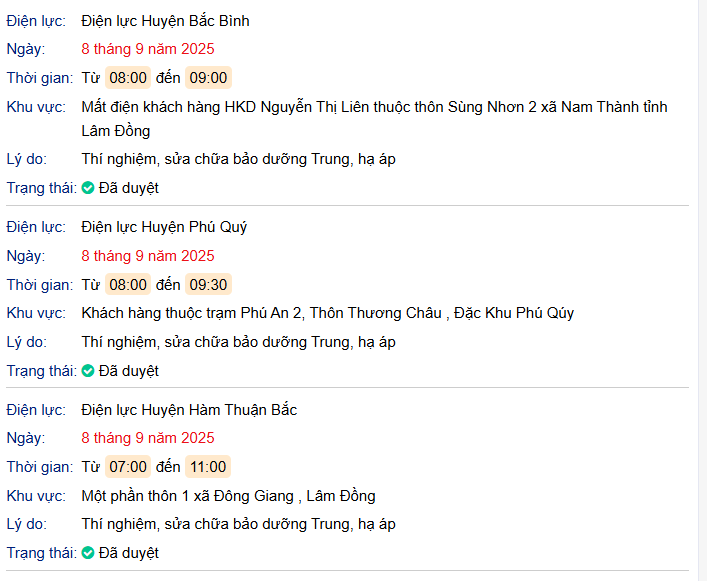Viewport: 707px width, 581px height.
Task: Click red date of Hàm Thuận Bắc entry
Action: pyautogui.click(x=148, y=438)
